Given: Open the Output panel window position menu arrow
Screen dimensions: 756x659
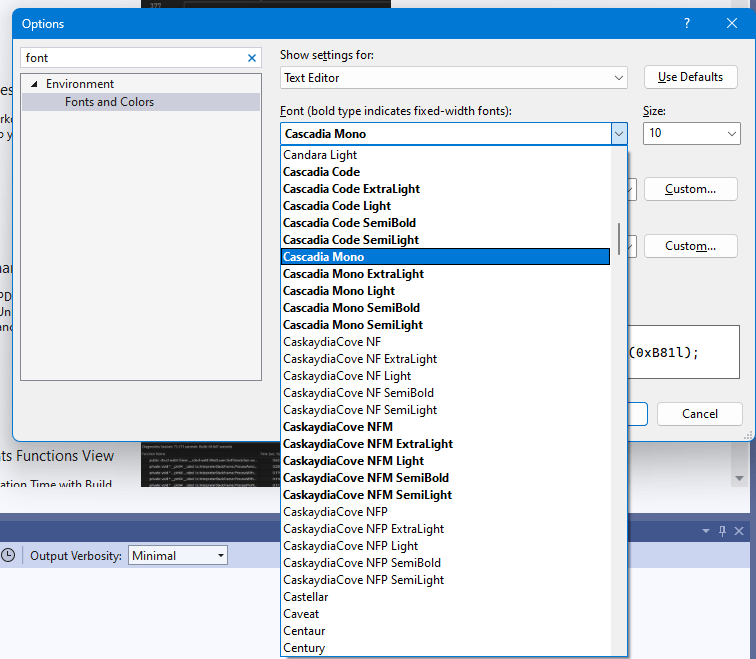Looking at the screenshot, I should [x=706, y=531].
